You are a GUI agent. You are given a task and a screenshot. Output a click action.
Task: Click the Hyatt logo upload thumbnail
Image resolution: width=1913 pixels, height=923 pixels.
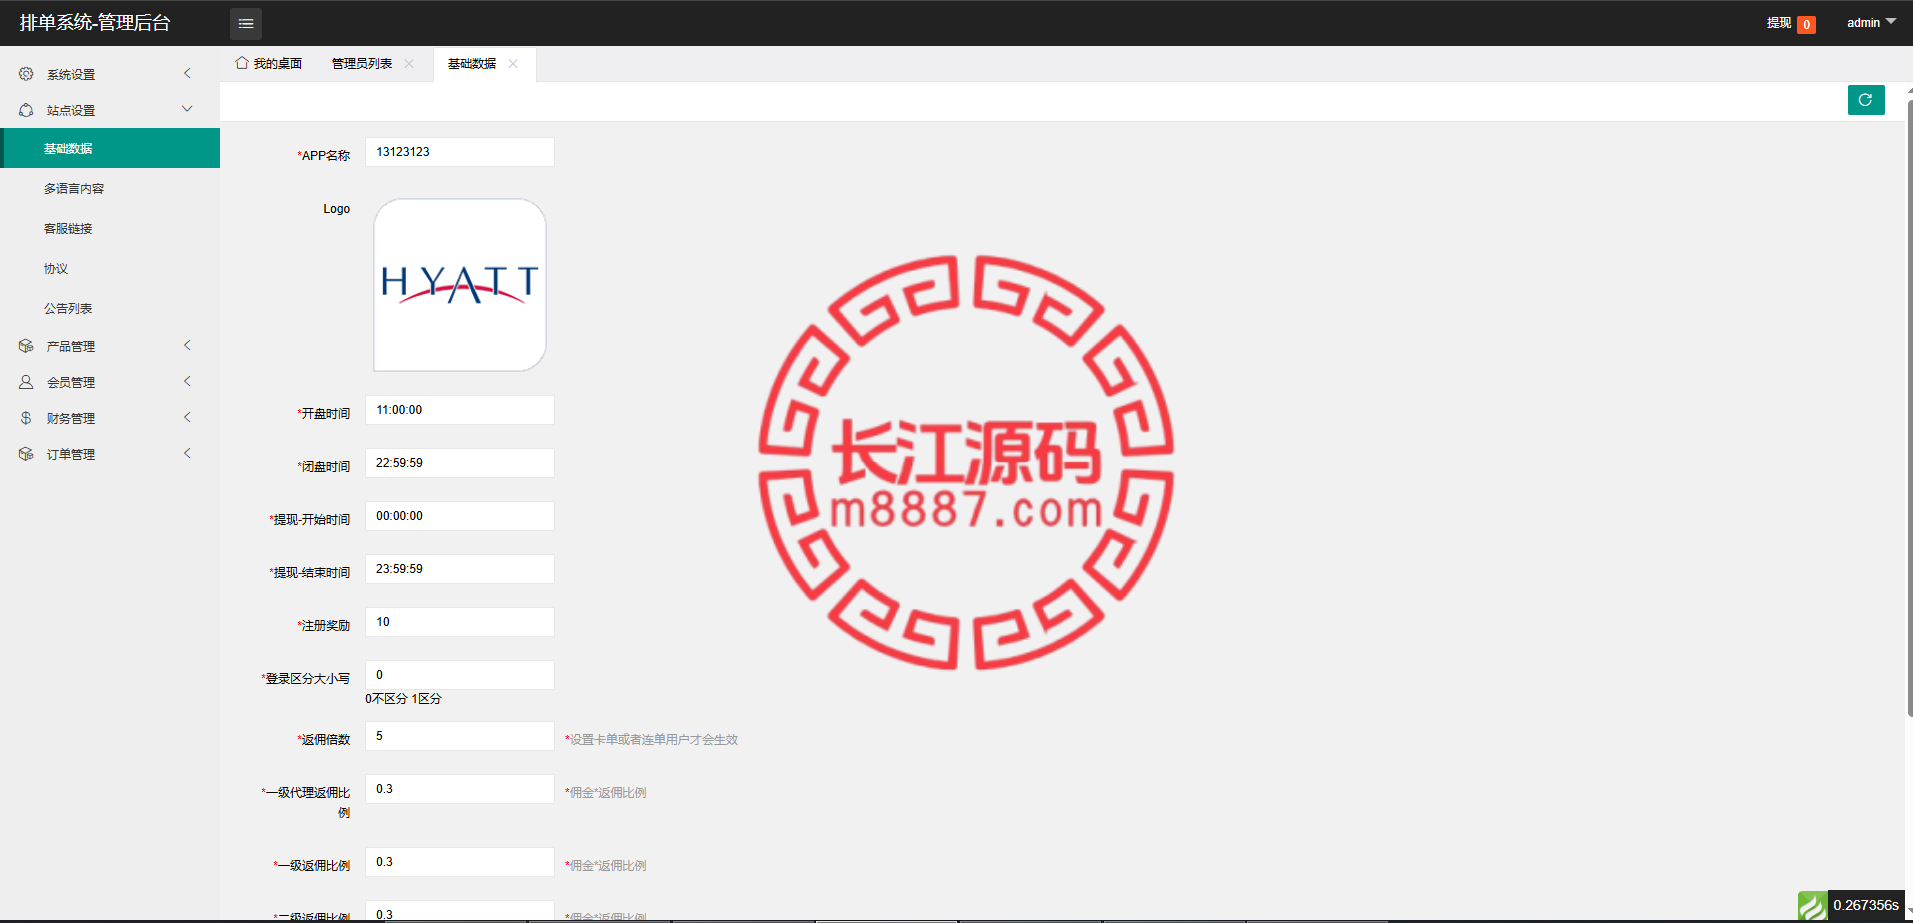coord(460,285)
